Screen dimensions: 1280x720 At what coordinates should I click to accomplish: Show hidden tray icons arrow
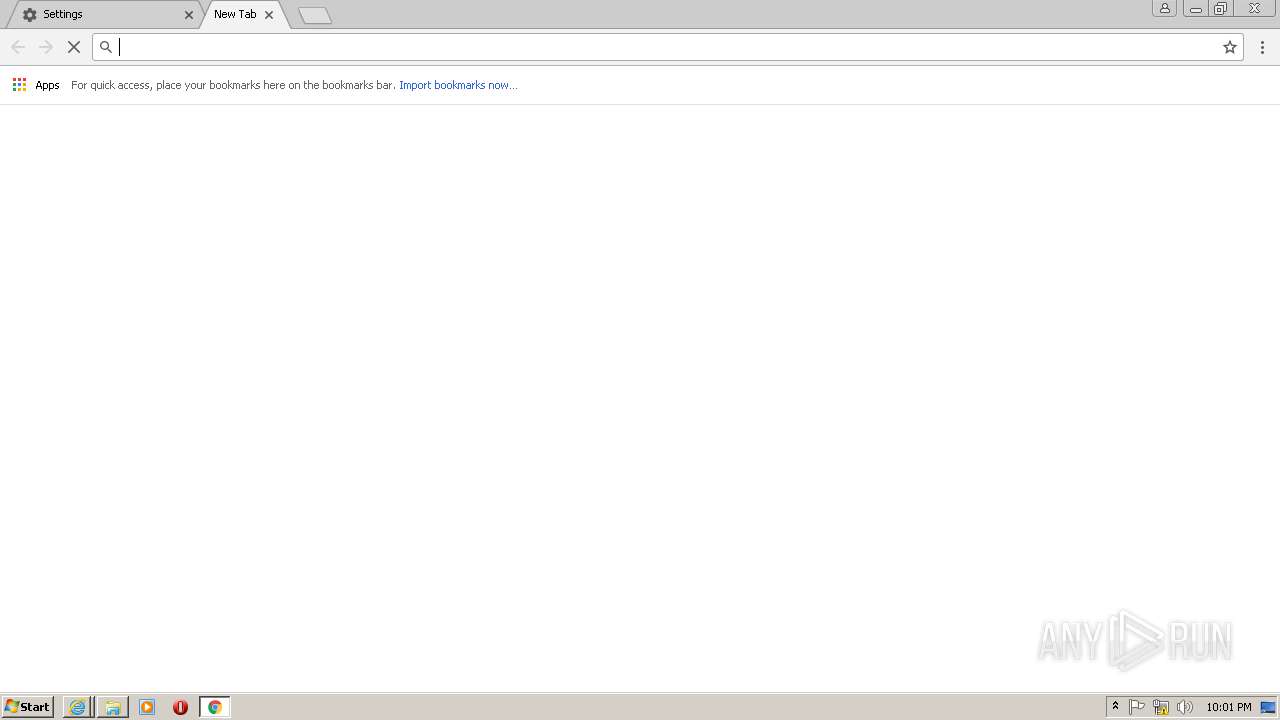1116,707
